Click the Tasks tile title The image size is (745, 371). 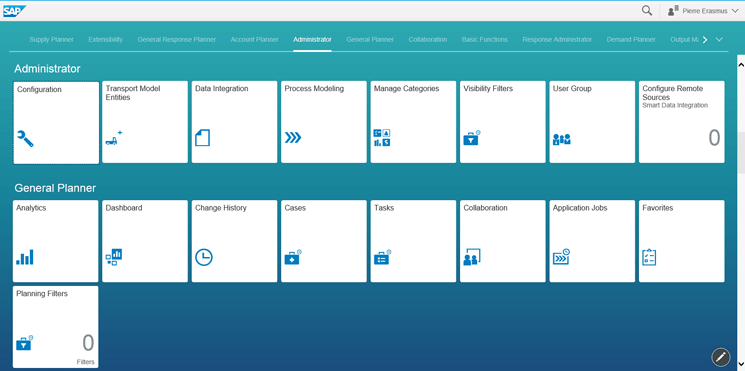384,208
